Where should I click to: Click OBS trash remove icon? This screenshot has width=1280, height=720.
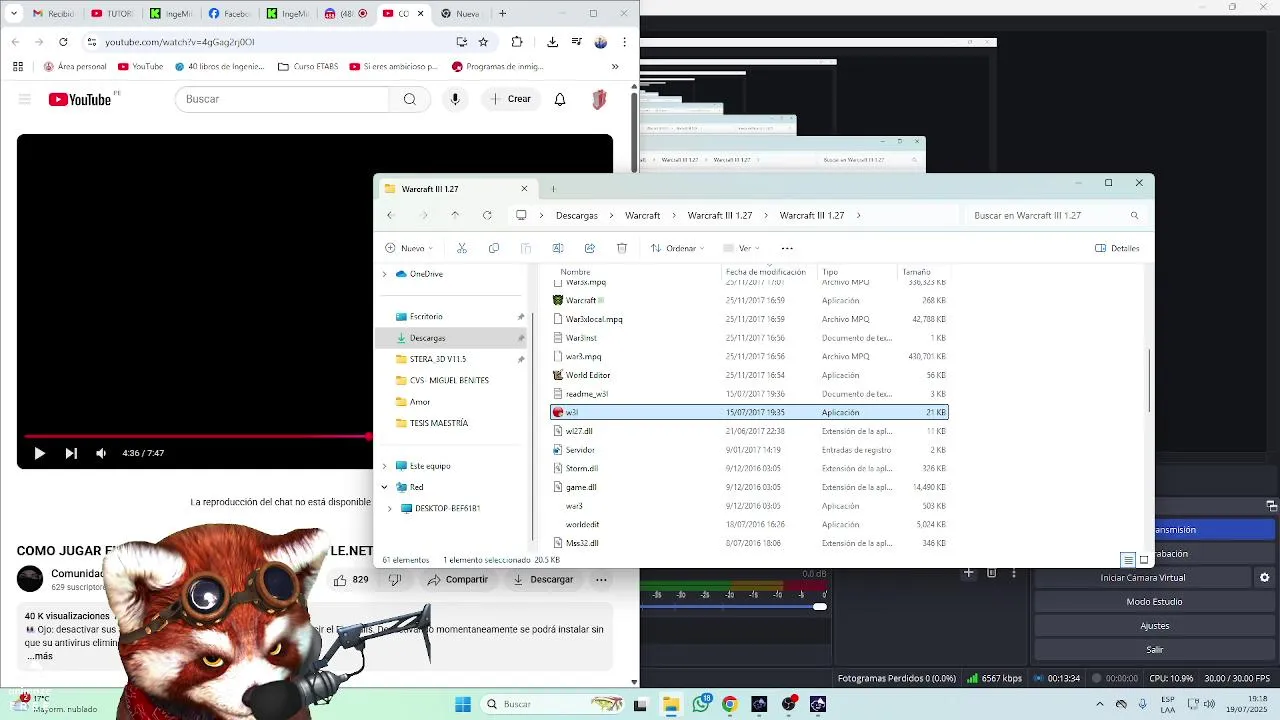pos(991,573)
